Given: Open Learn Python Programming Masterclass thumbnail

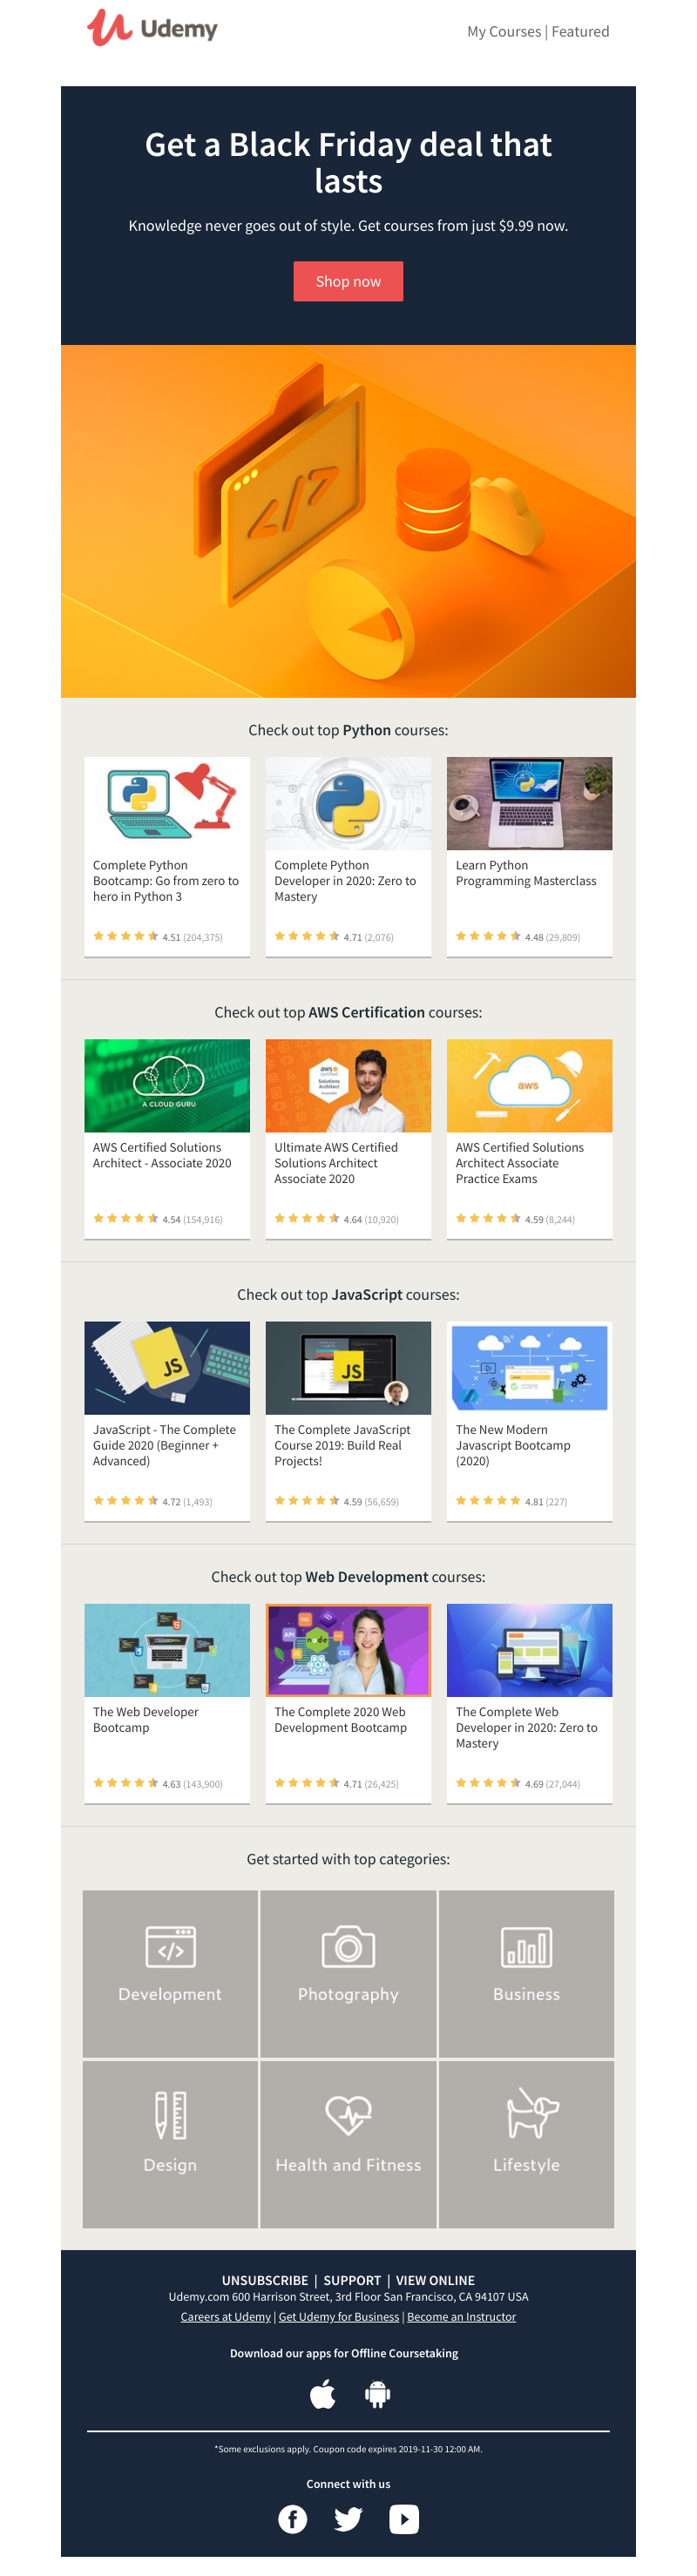Looking at the screenshot, I should point(529,803).
